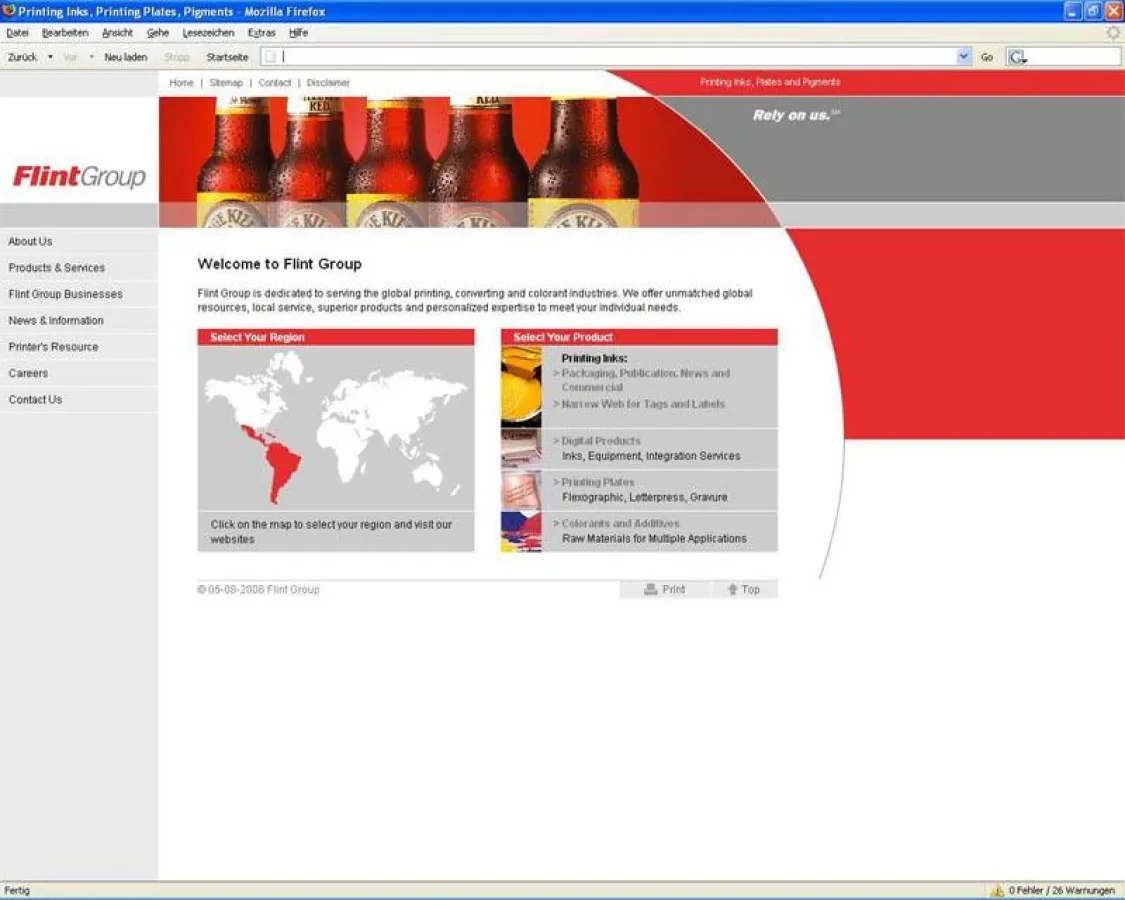This screenshot has width=1125, height=900.
Task: Read the Disclaimer page
Action: [x=328, y=82]
